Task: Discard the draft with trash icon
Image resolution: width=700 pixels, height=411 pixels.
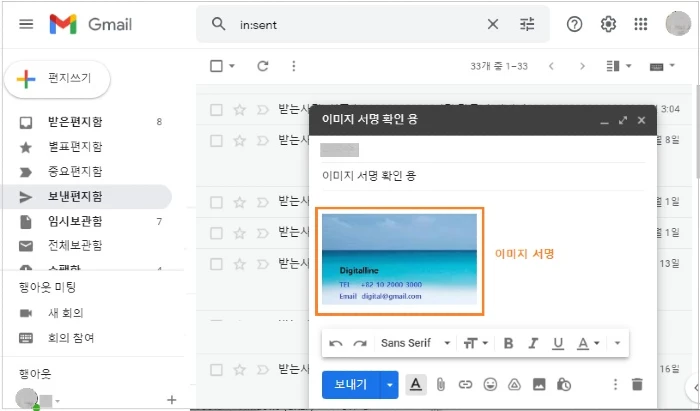Action: [637, 384]
